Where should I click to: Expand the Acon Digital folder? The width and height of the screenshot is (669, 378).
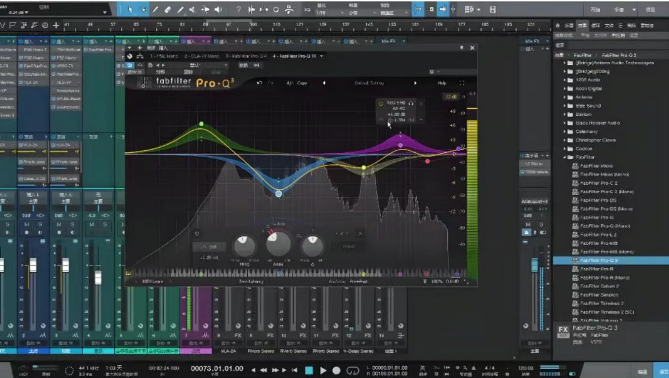click(564, 89)
